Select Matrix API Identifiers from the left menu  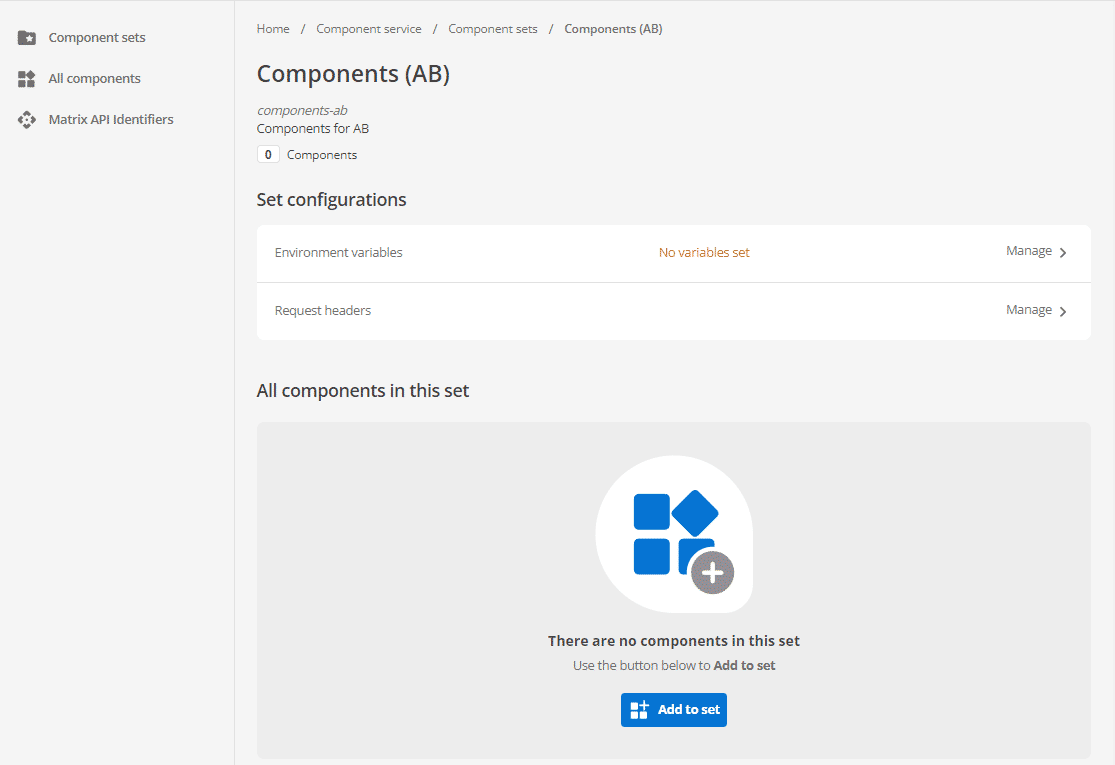coord(111,119)
